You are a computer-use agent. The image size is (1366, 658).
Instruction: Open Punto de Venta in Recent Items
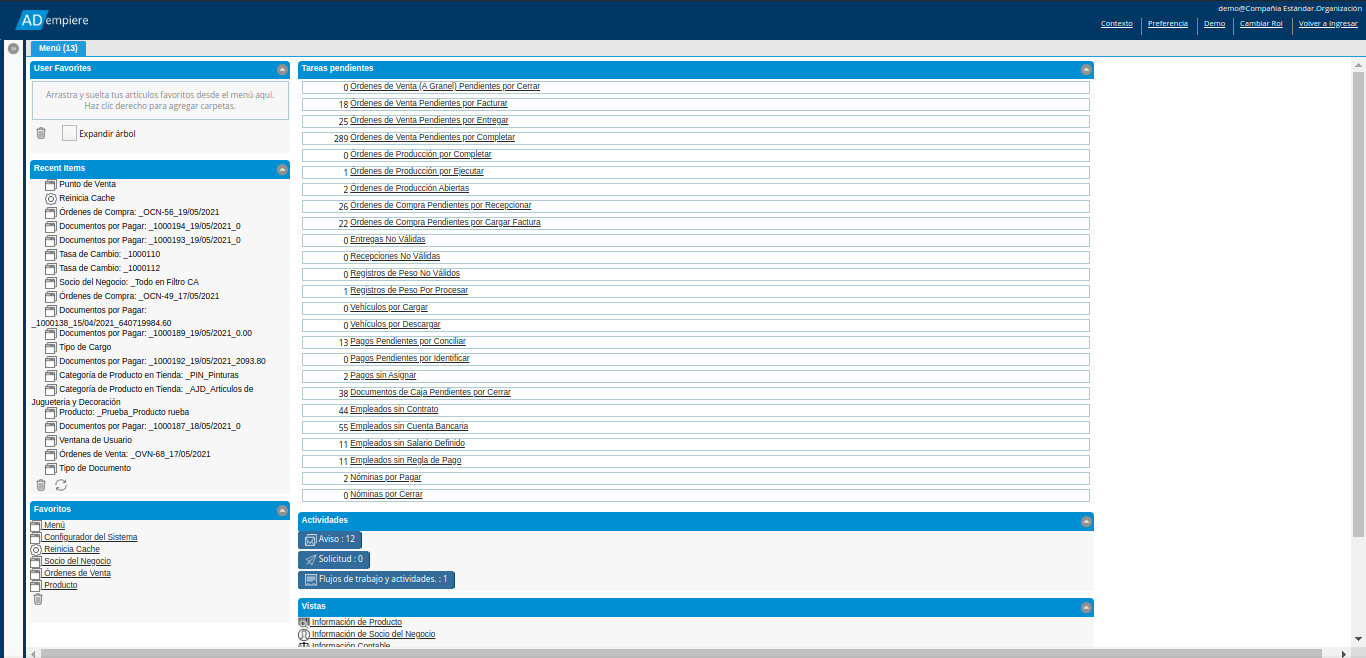(x=87, y=184)
